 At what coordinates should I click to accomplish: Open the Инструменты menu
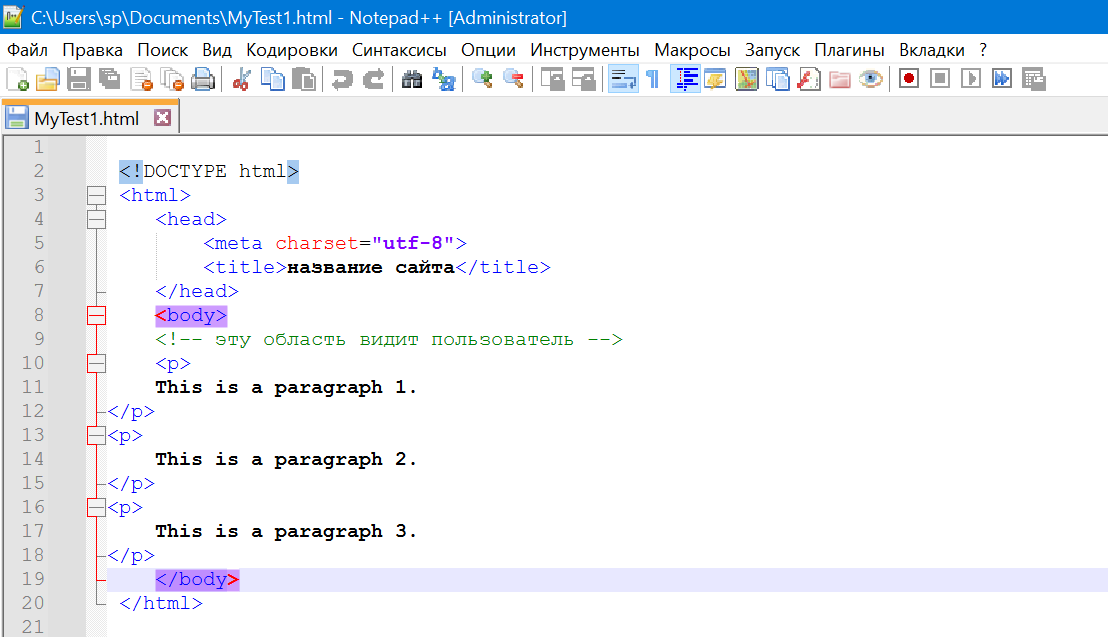point(585,50)
